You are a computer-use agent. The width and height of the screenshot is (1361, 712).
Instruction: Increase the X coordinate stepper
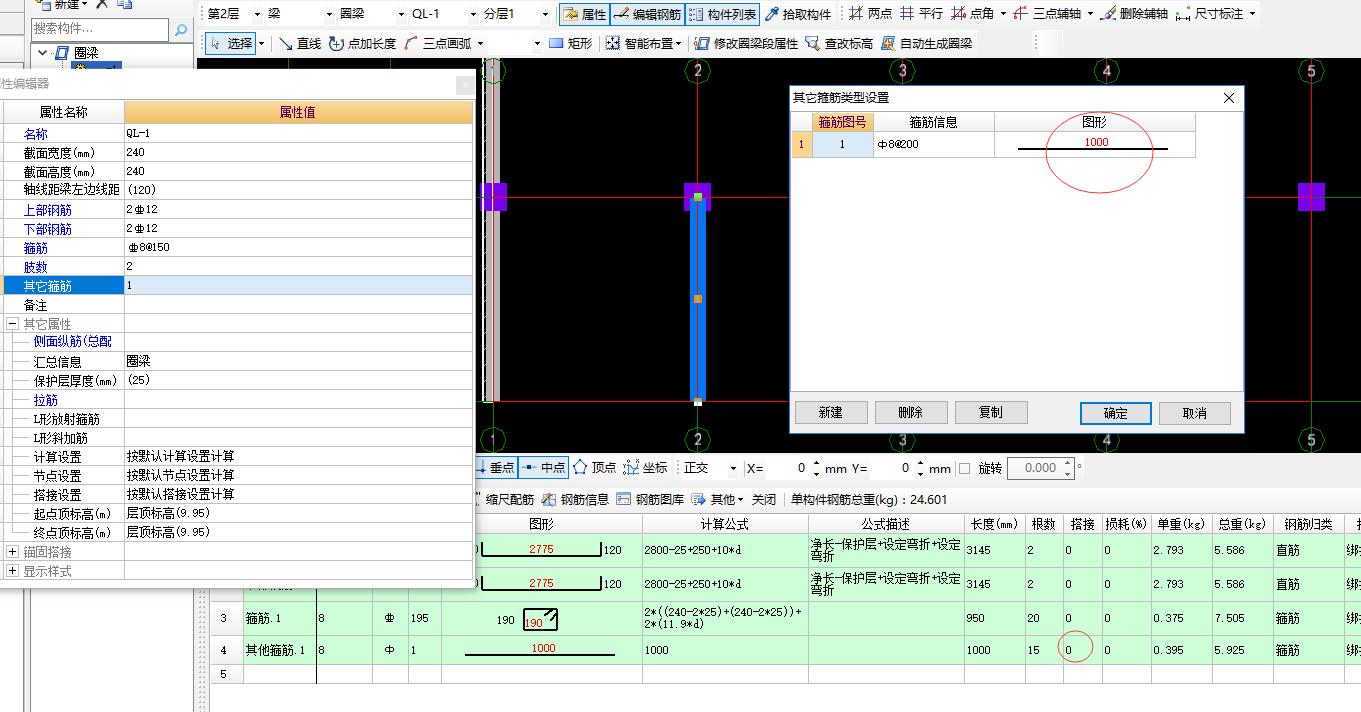point(816,463)
